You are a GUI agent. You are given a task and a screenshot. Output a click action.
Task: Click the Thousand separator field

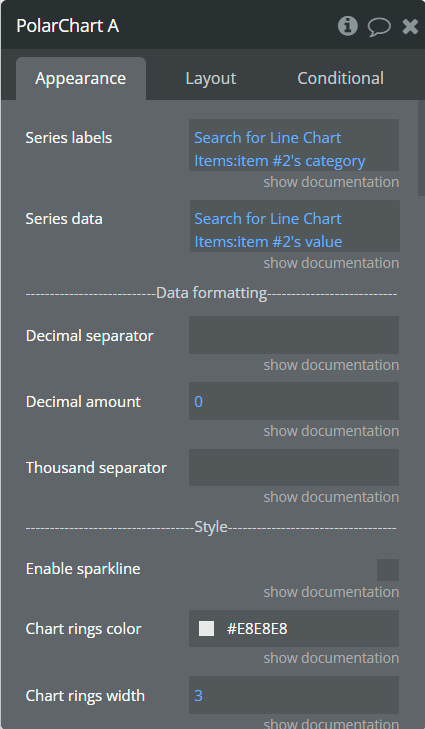(x=294, y=467)
